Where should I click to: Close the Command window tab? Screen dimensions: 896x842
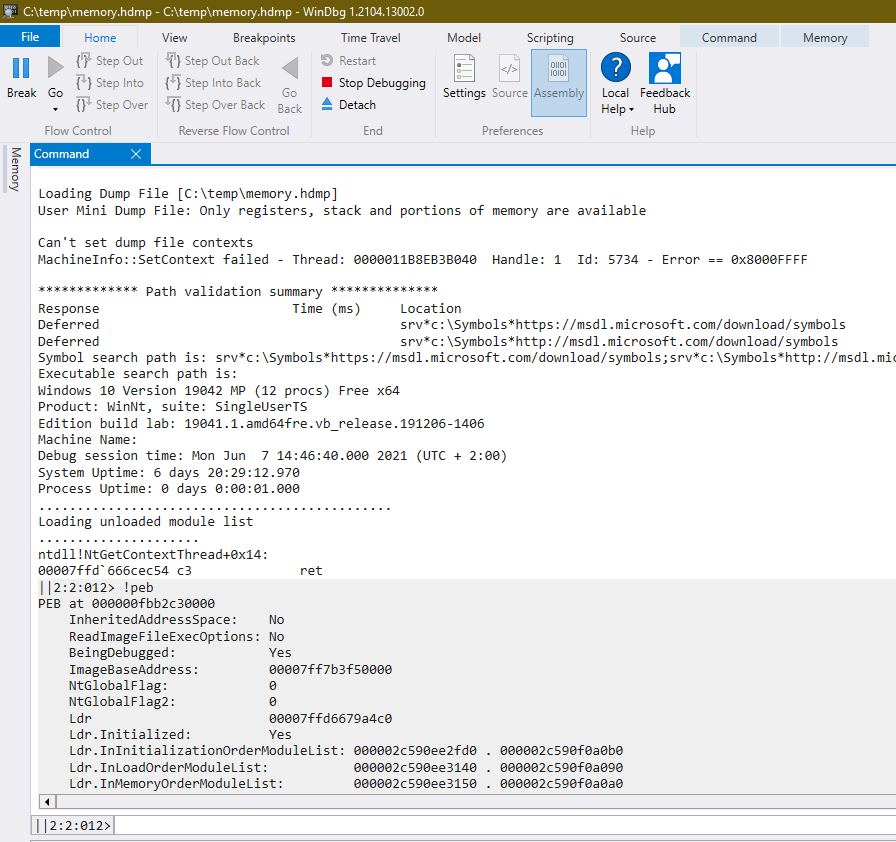tap(135, 154)
